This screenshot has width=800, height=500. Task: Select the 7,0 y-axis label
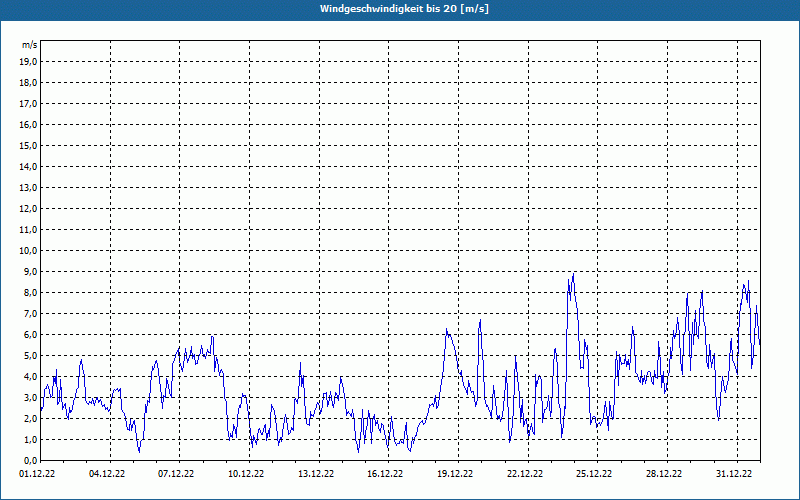click(30, 313)
